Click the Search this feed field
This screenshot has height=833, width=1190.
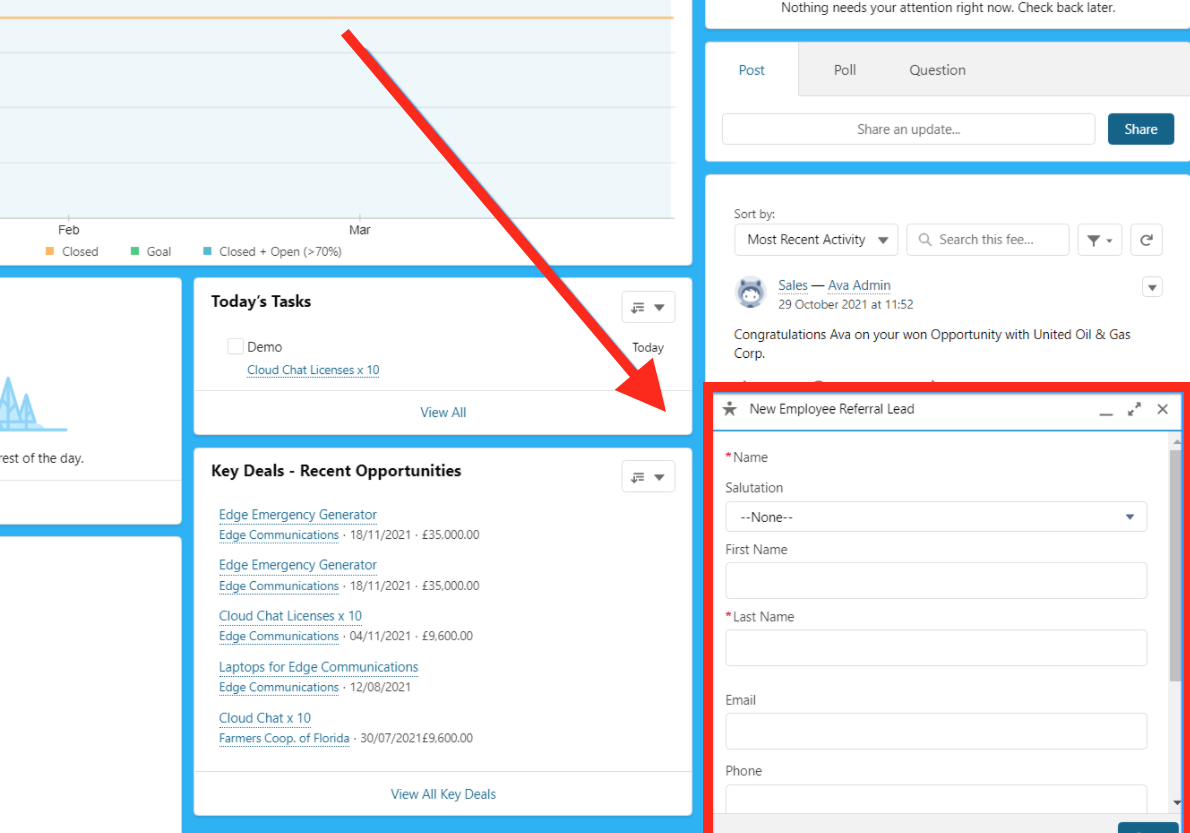coord(988,240)
